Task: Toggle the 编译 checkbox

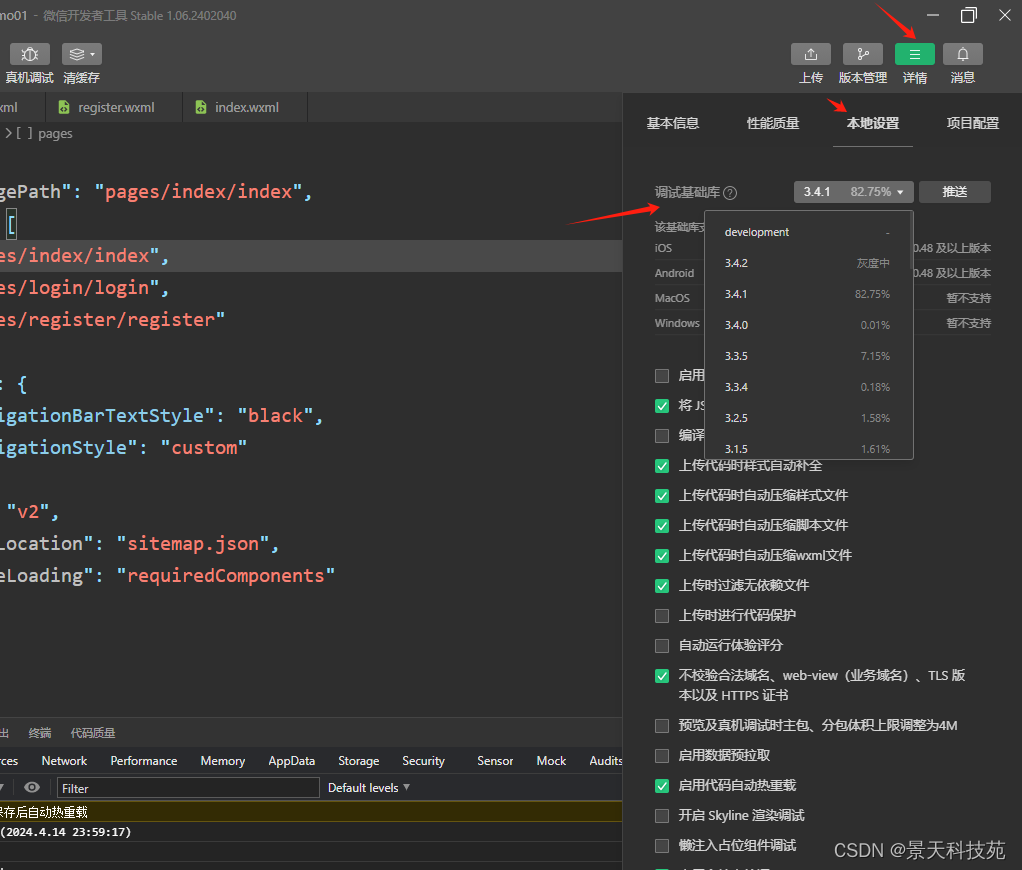Action: tap(662, 436)
